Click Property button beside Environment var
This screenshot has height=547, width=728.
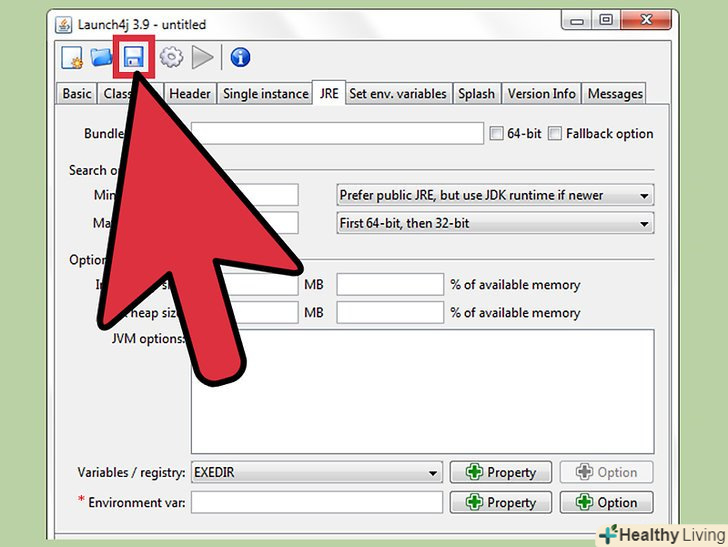point(500,502)
